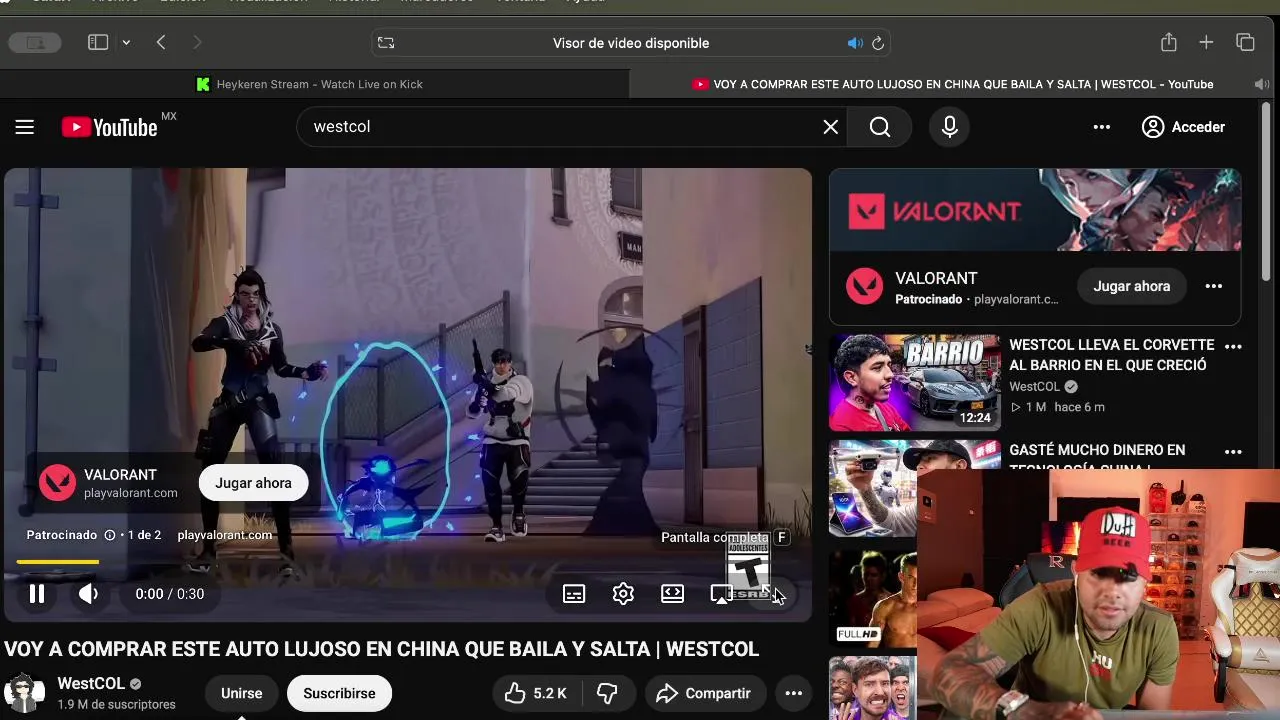
Task: Open WESTCOL LLEVA EL CORVETTE video title
Action: [x=1111, y=355]
